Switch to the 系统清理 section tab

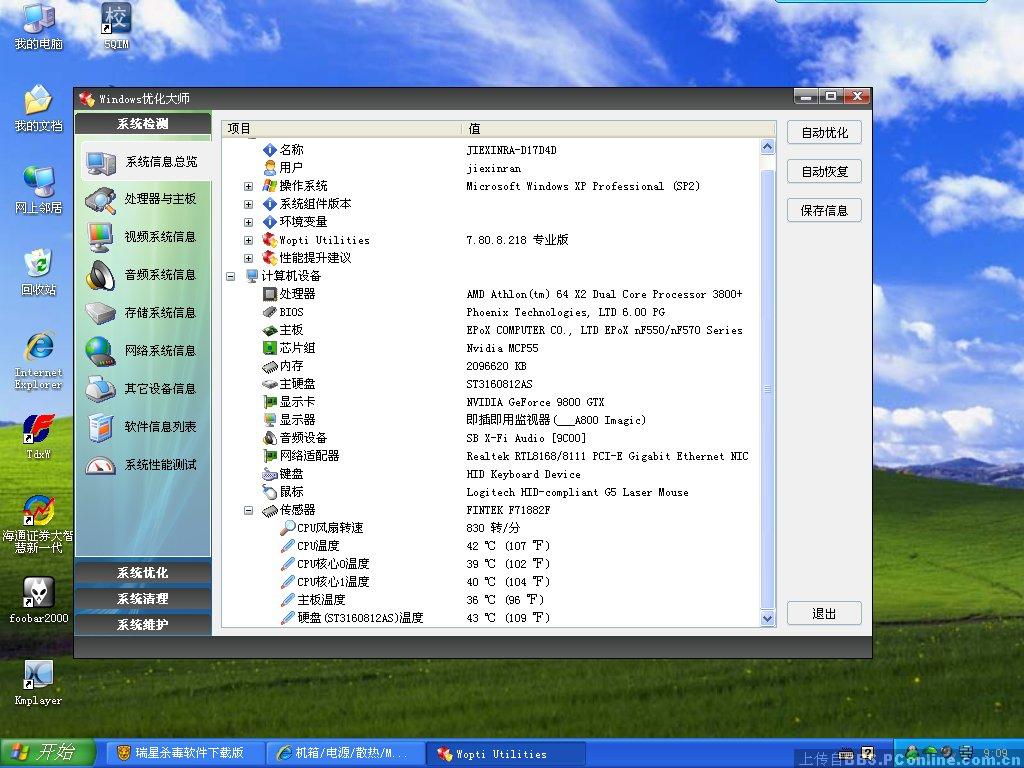143,599
